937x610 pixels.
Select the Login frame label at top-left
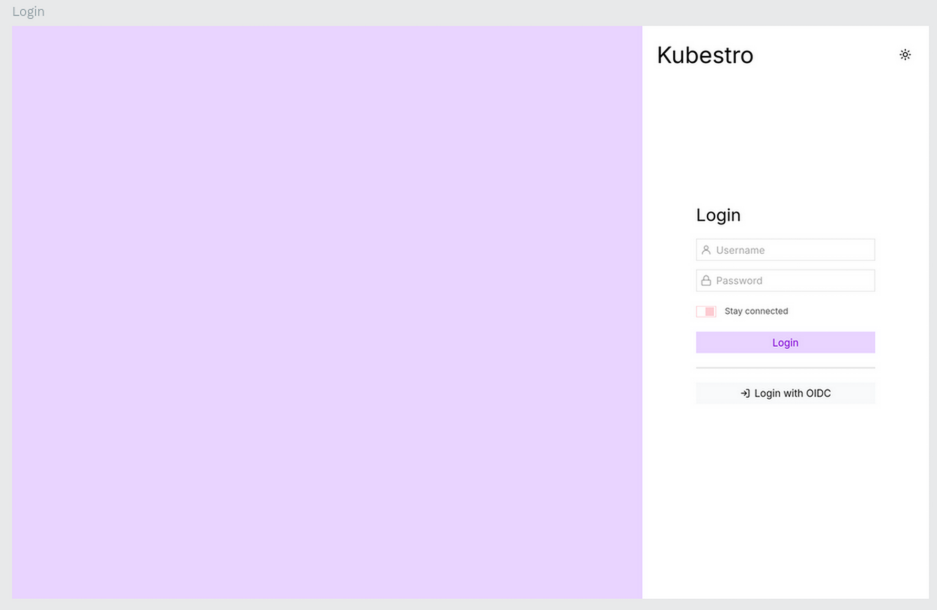coord(28,11)
